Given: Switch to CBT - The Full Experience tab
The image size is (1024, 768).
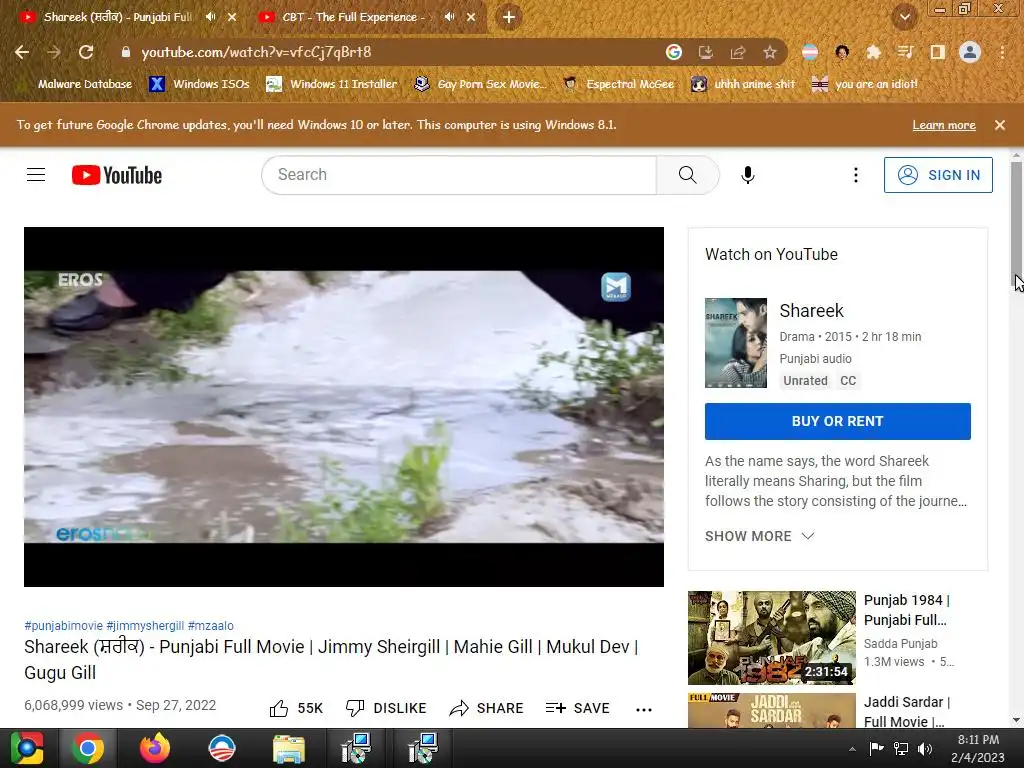Looking at the screenshot, I should pos(353,17).
